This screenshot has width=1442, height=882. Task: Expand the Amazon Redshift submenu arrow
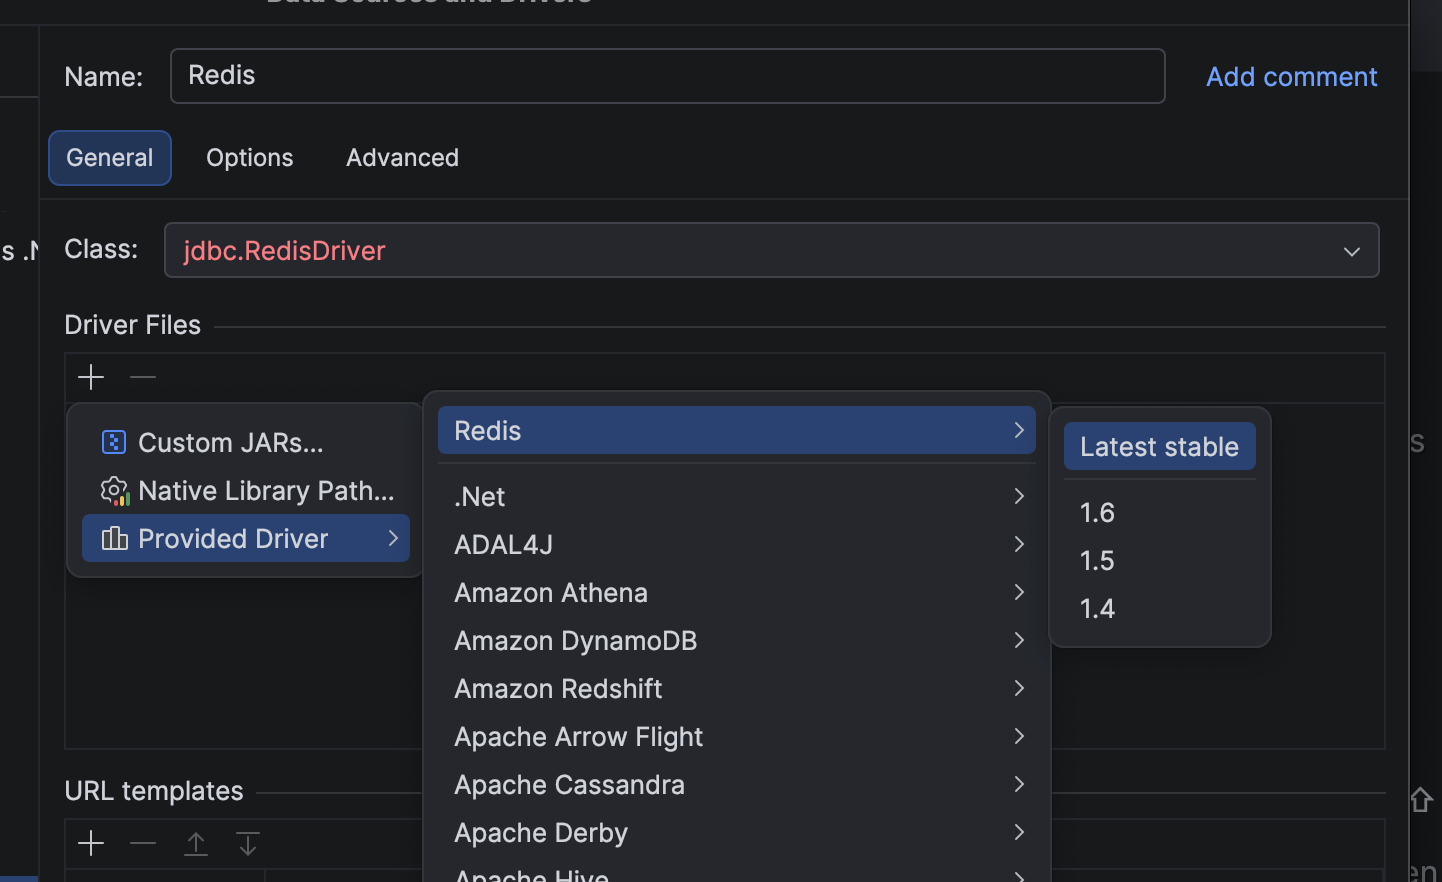tap(1019, 688)
